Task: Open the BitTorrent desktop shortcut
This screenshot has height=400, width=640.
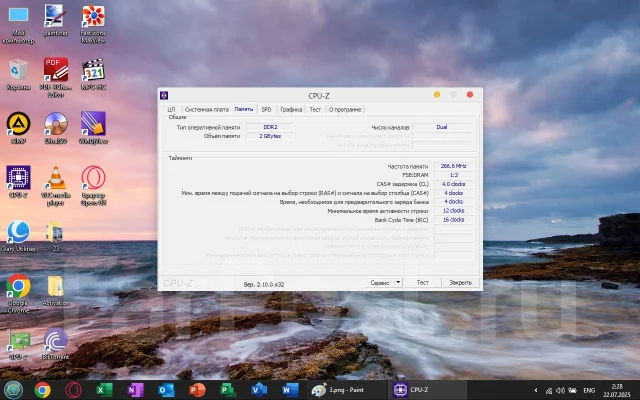Action: [x=56, y=345]
